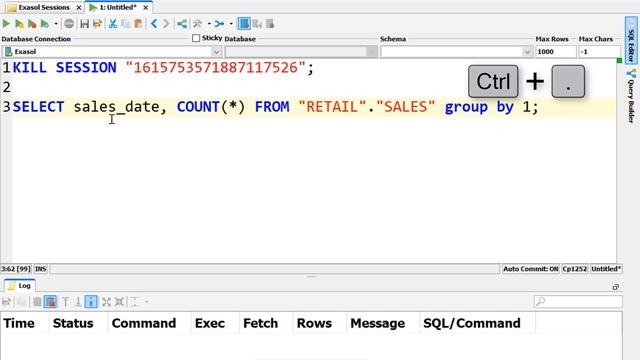This screenshot has width=640, height=360.
Task: Click the detach Log panel icon
Action: pos(616,287)
